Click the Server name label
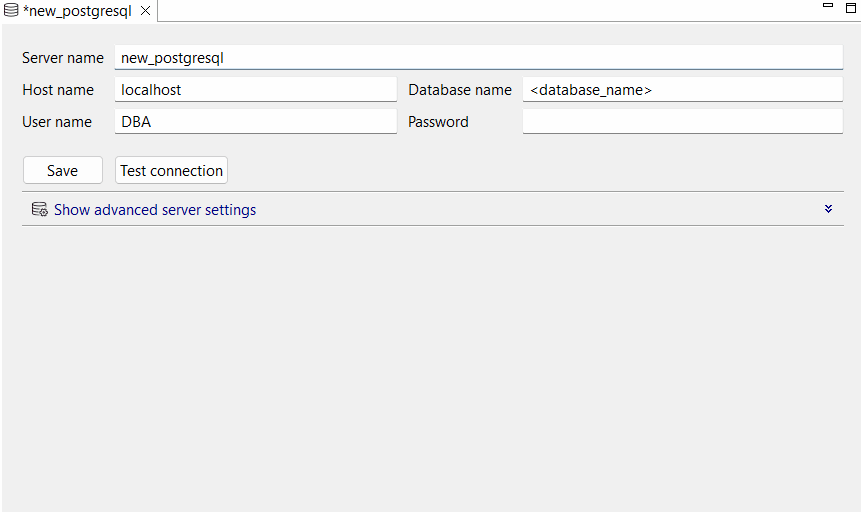Screen dimensions: 861x512 point(63,58)
